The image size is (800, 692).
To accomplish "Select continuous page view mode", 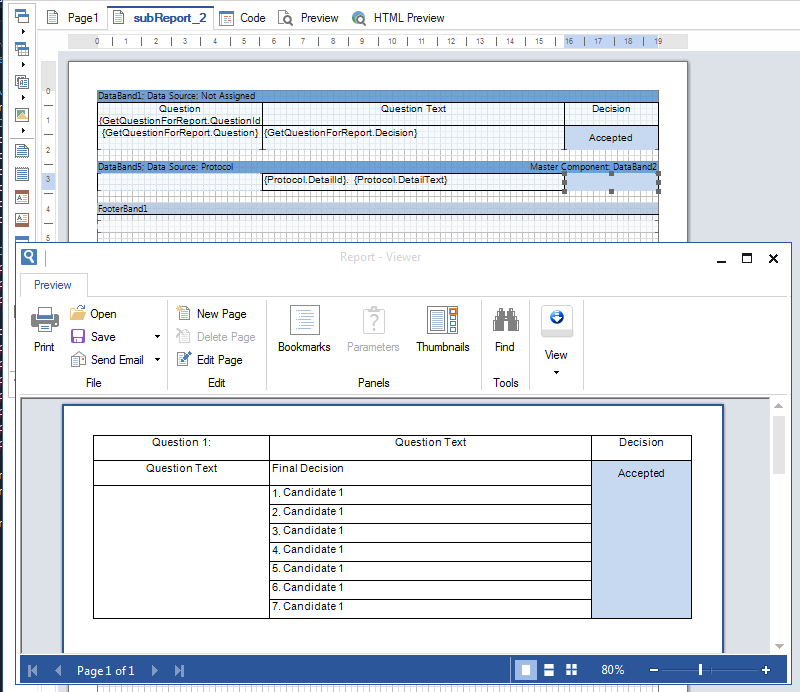I will [x=549, y=670].
